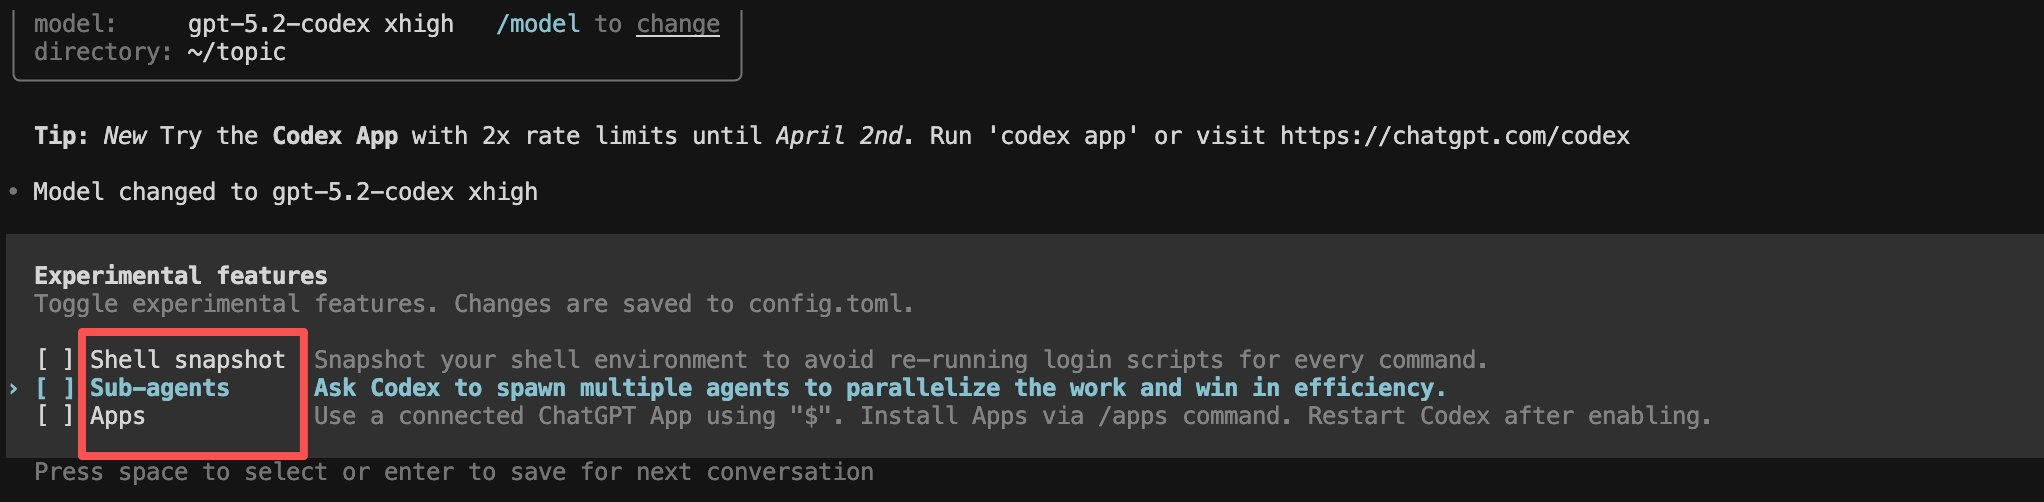Select the Sub-agents menu entry

coord(160,388)
